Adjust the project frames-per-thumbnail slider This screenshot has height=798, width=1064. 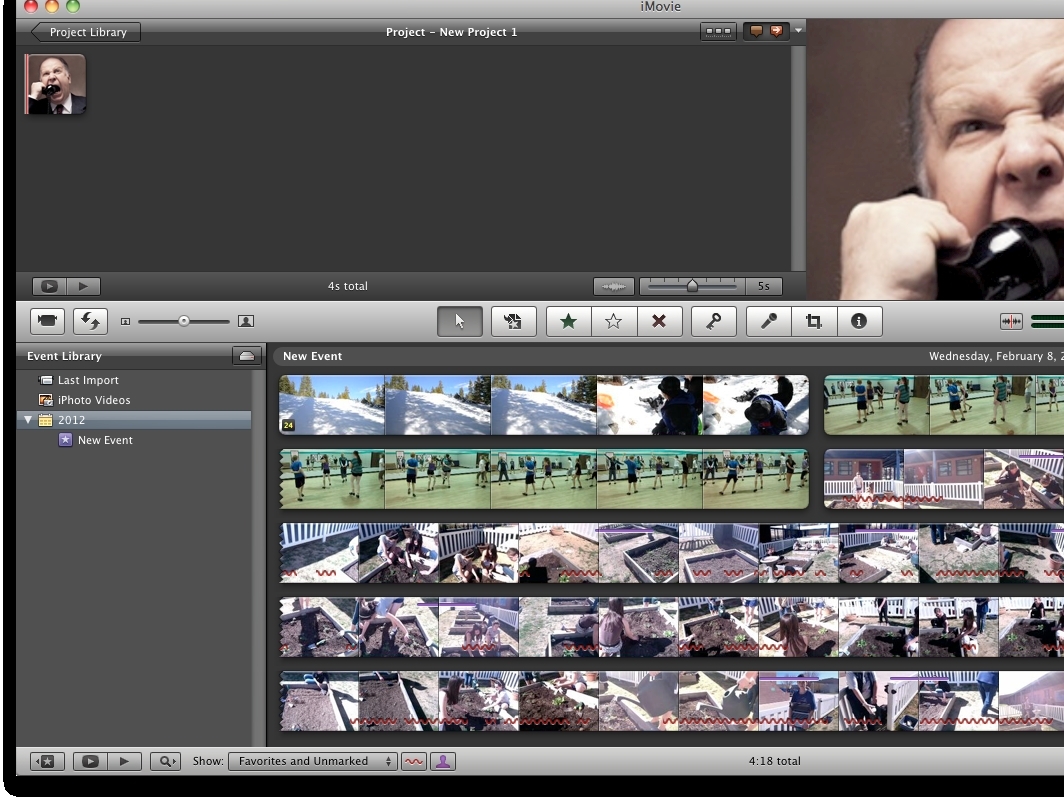(x=692, y=286)
